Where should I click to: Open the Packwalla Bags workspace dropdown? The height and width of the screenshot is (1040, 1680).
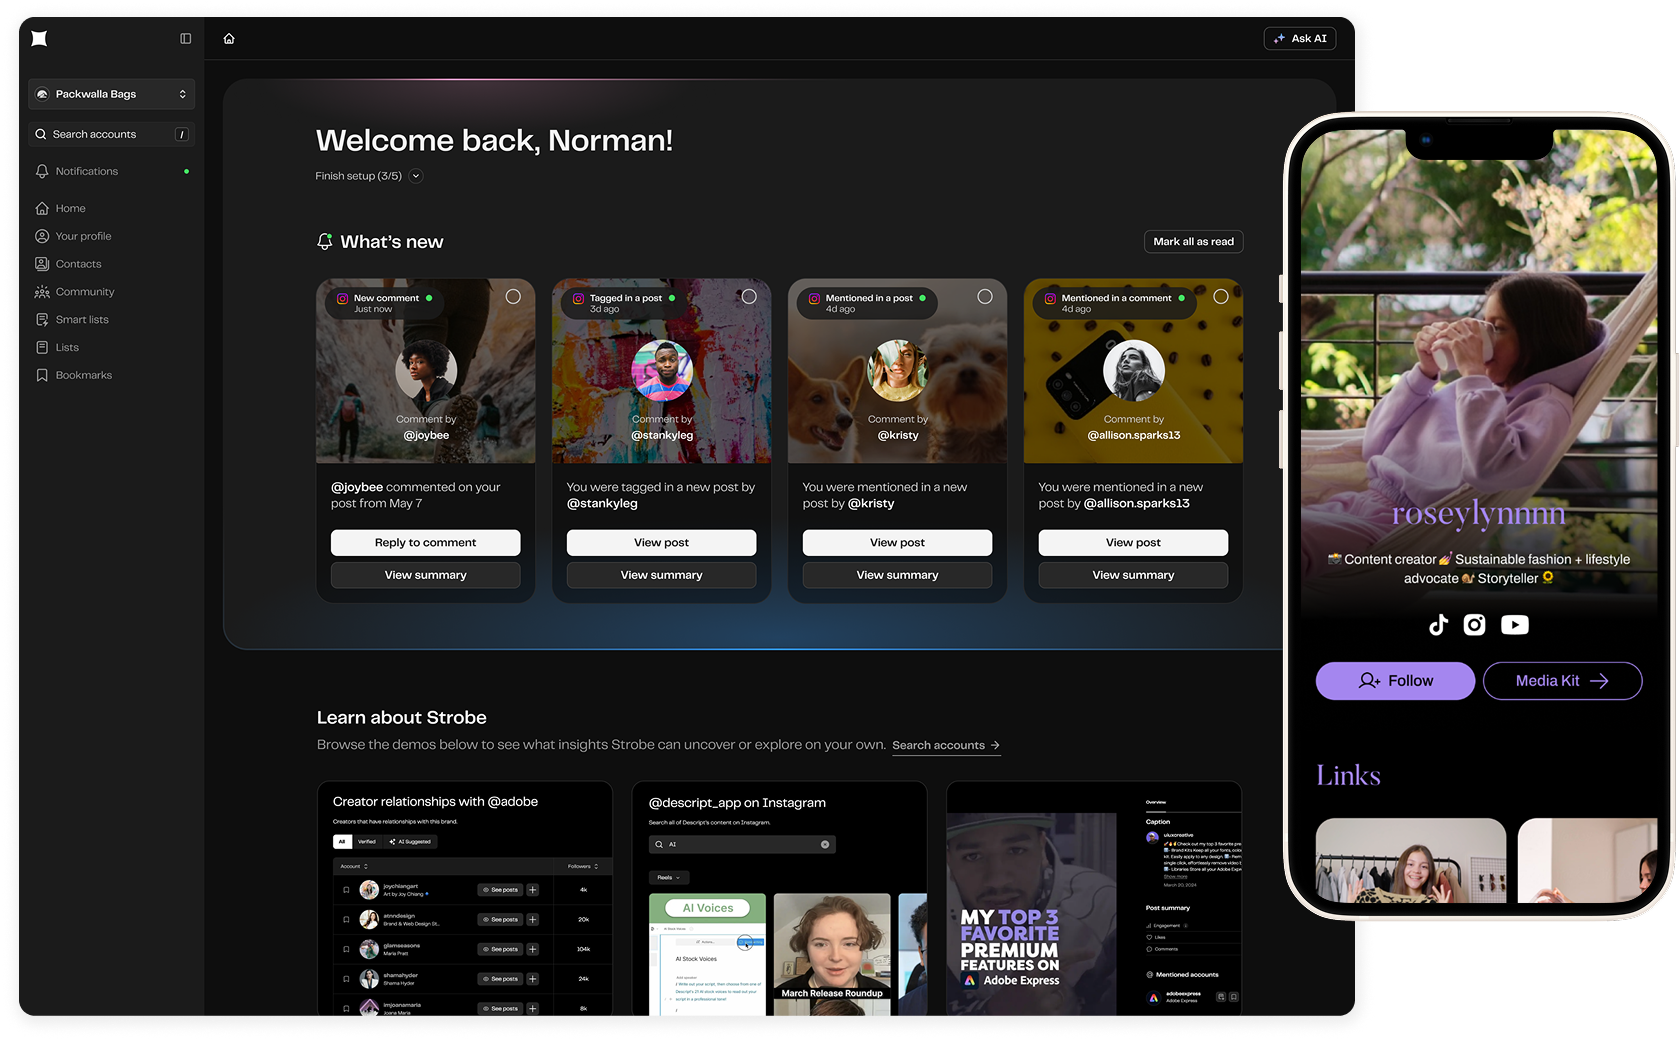coord(111,94)
